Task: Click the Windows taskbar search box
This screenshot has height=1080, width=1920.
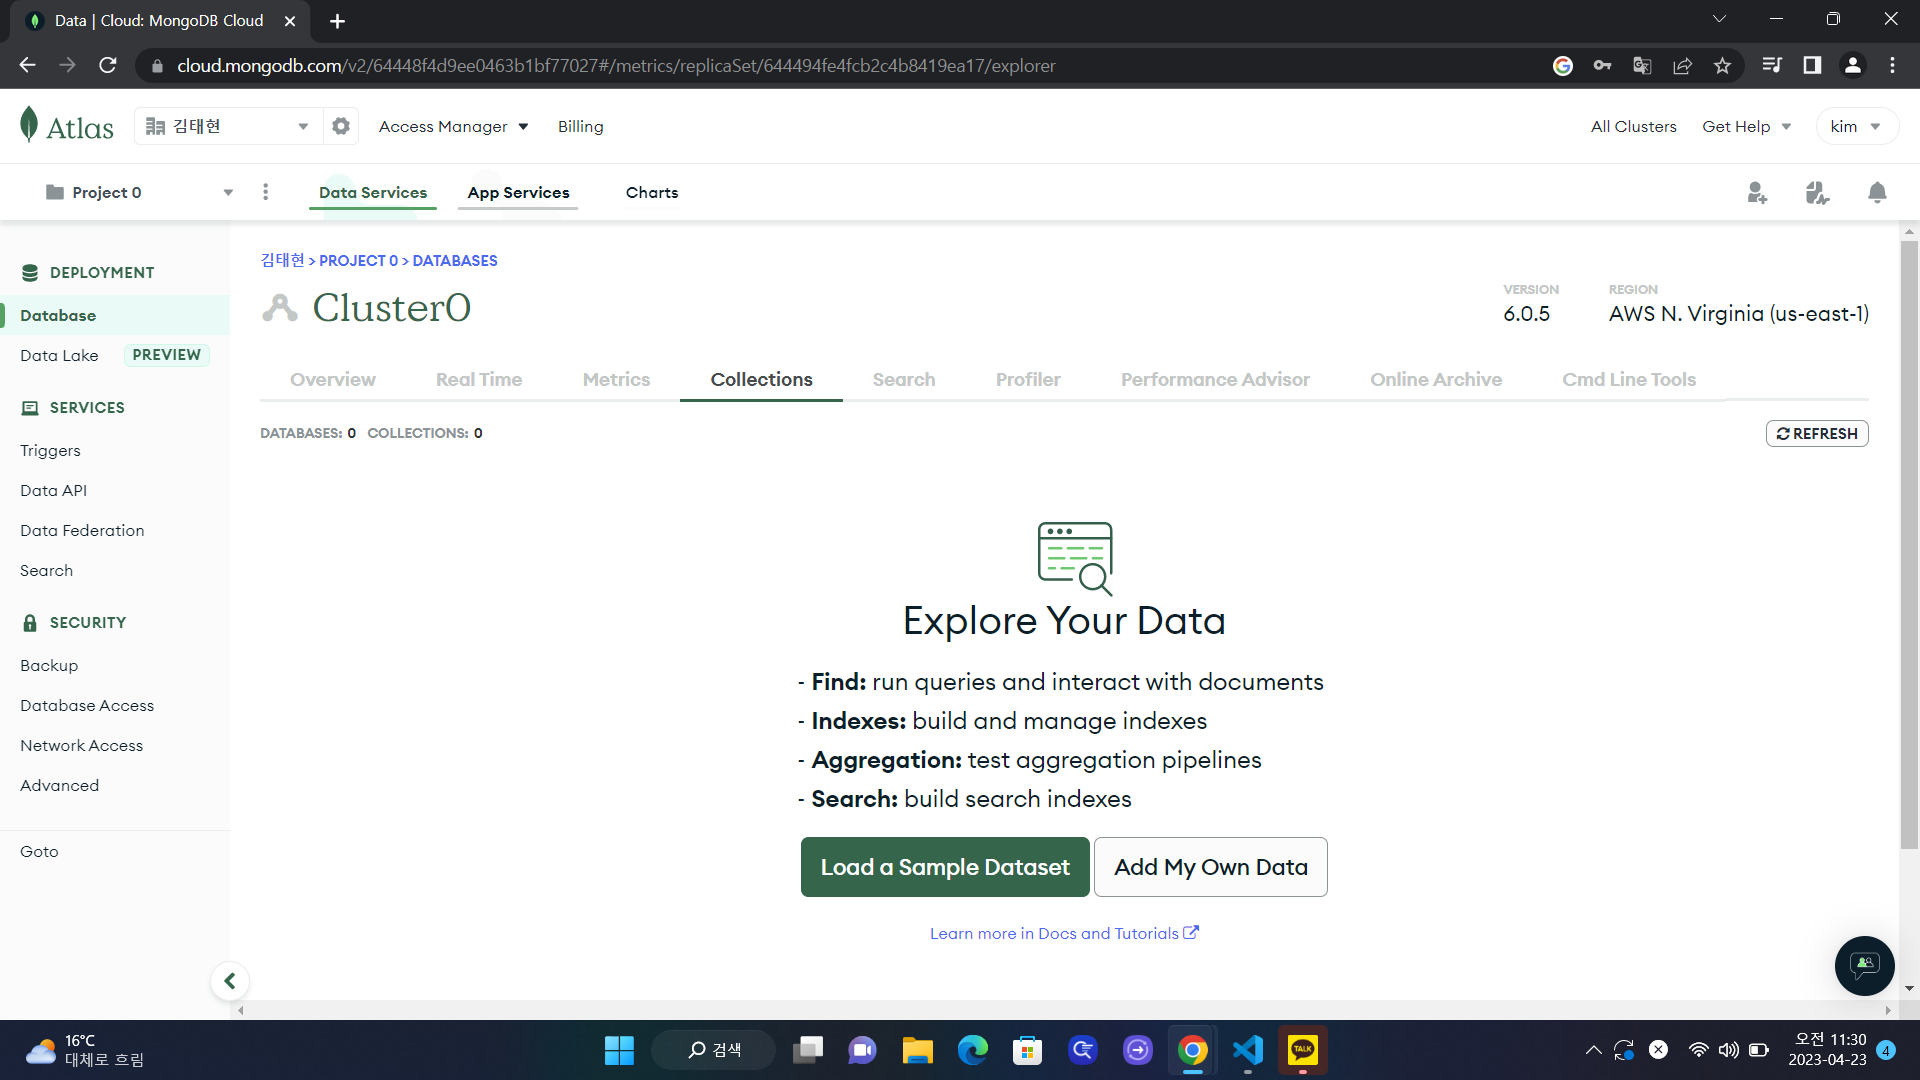Action: pyautogui.click(x=713, y=1050)
